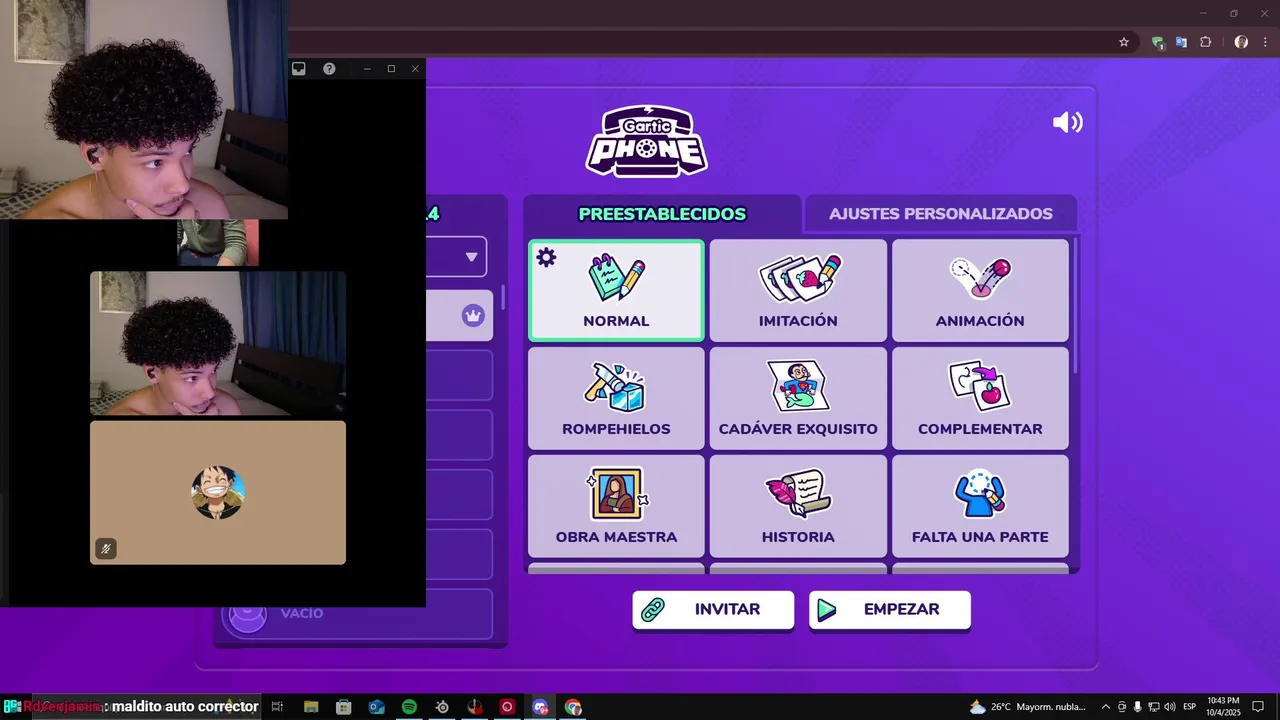The height and width of the screenshot is (720, 1280).
Task: Open the weather widget 26°C
Action: pyautogui.click(x=1028, y=707)
